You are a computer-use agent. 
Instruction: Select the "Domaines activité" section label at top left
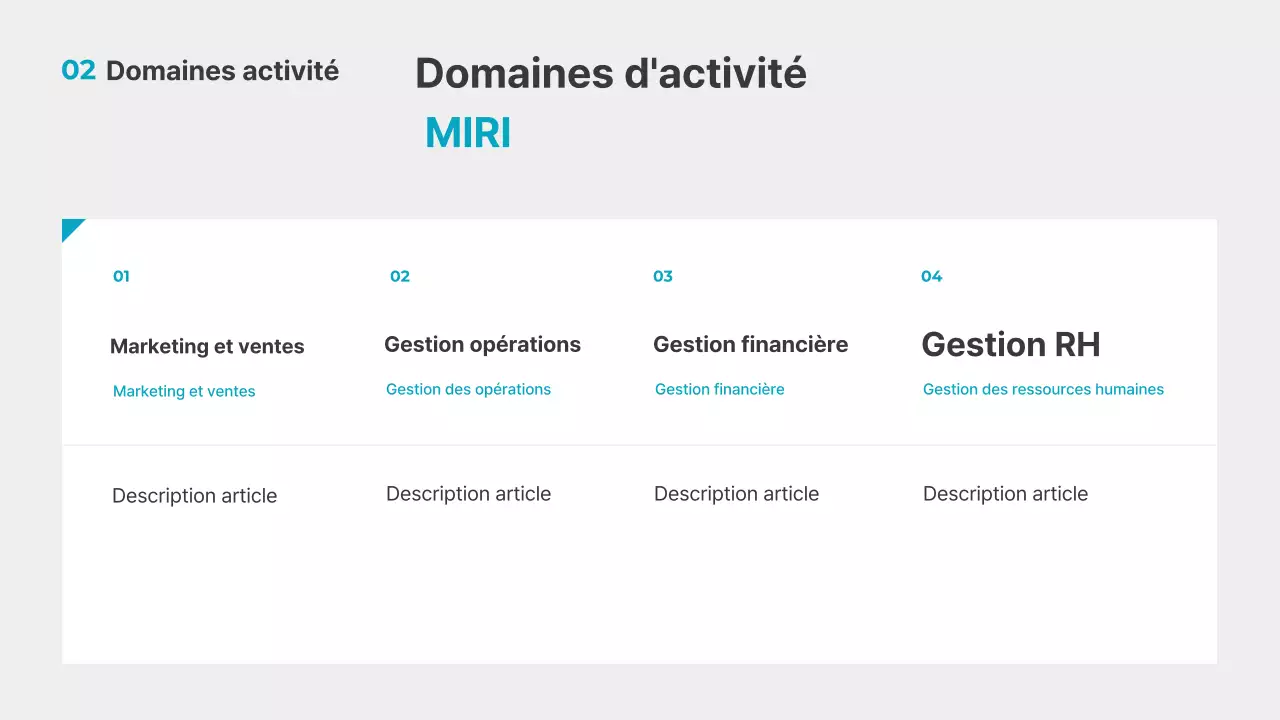point(222,71)
